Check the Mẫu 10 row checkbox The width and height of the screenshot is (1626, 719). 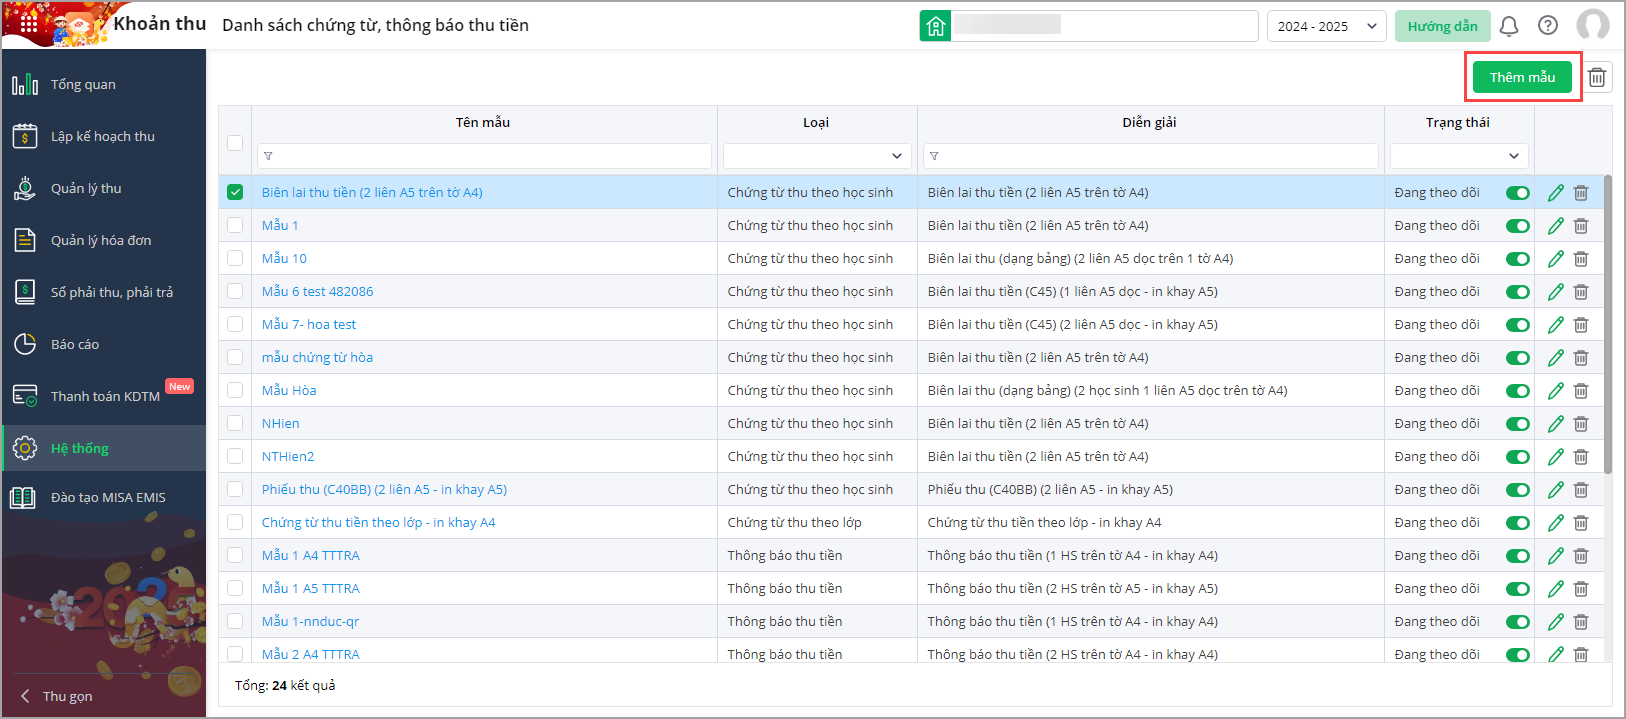[x=235, y=258]
